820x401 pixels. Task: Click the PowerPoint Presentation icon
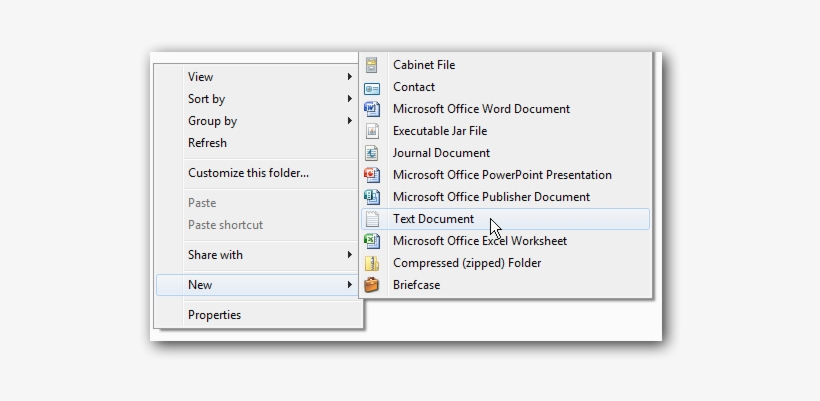371,175
